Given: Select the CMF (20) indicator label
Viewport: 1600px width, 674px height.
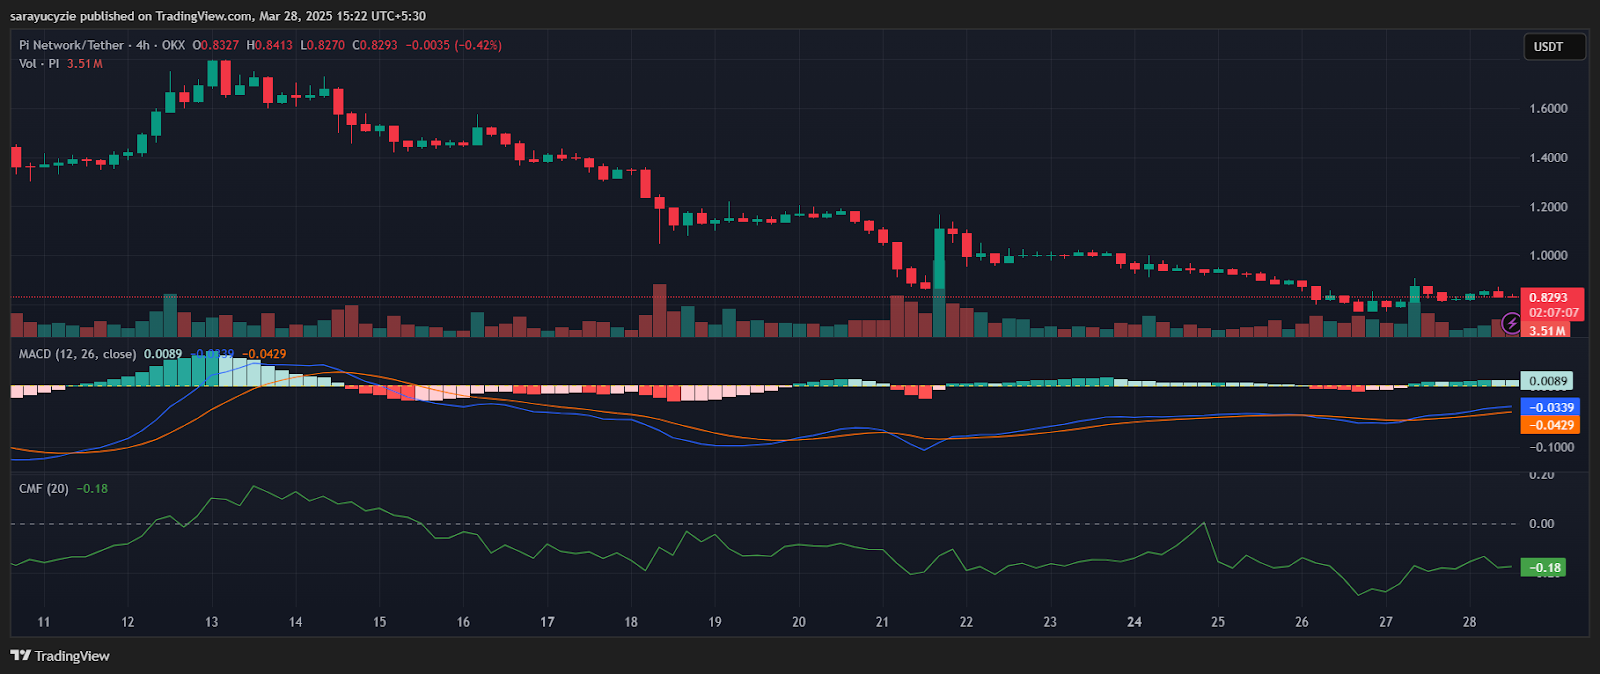Looking at the screenshot, I should (44, 488).
